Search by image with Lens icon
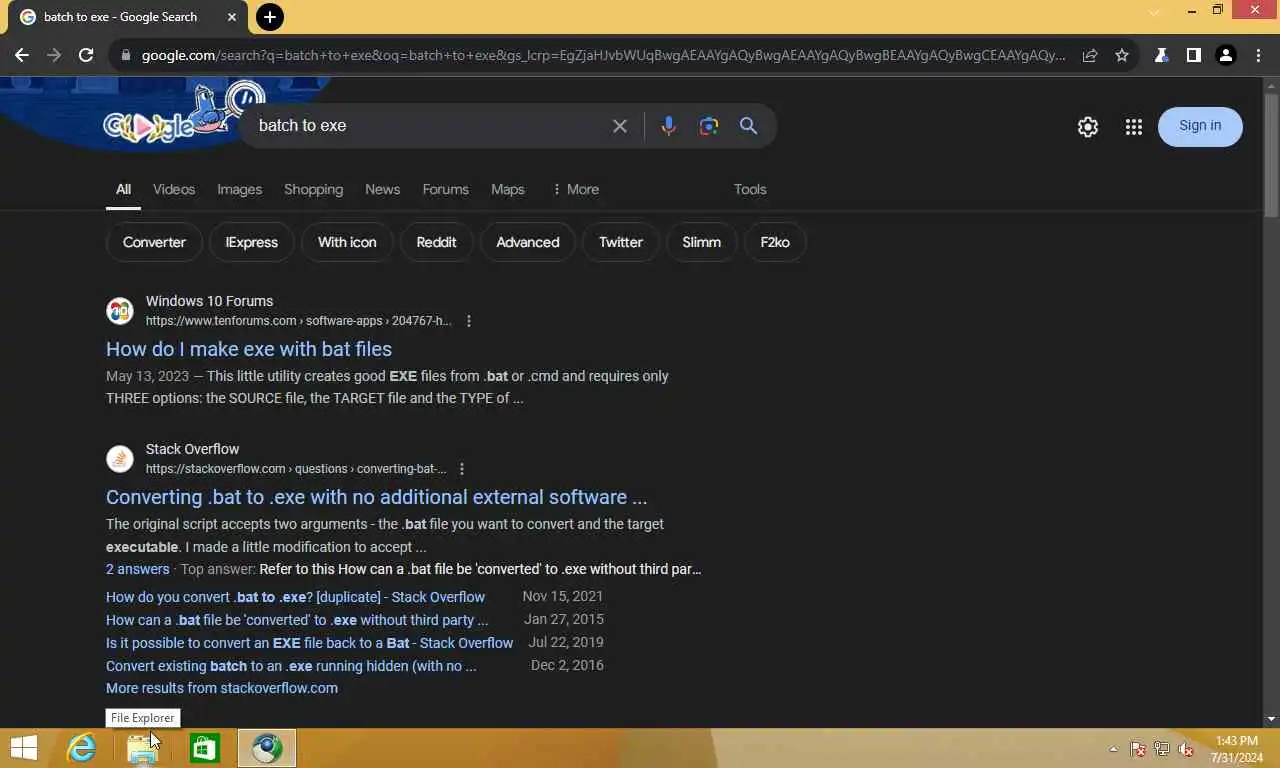This screenshot has width=1280, height=768. tap(709, 126)
